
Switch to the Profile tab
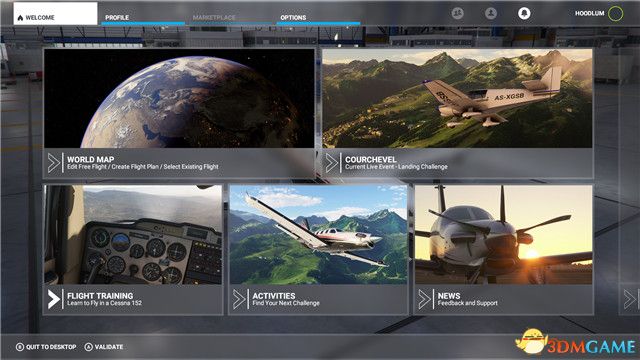117,18
